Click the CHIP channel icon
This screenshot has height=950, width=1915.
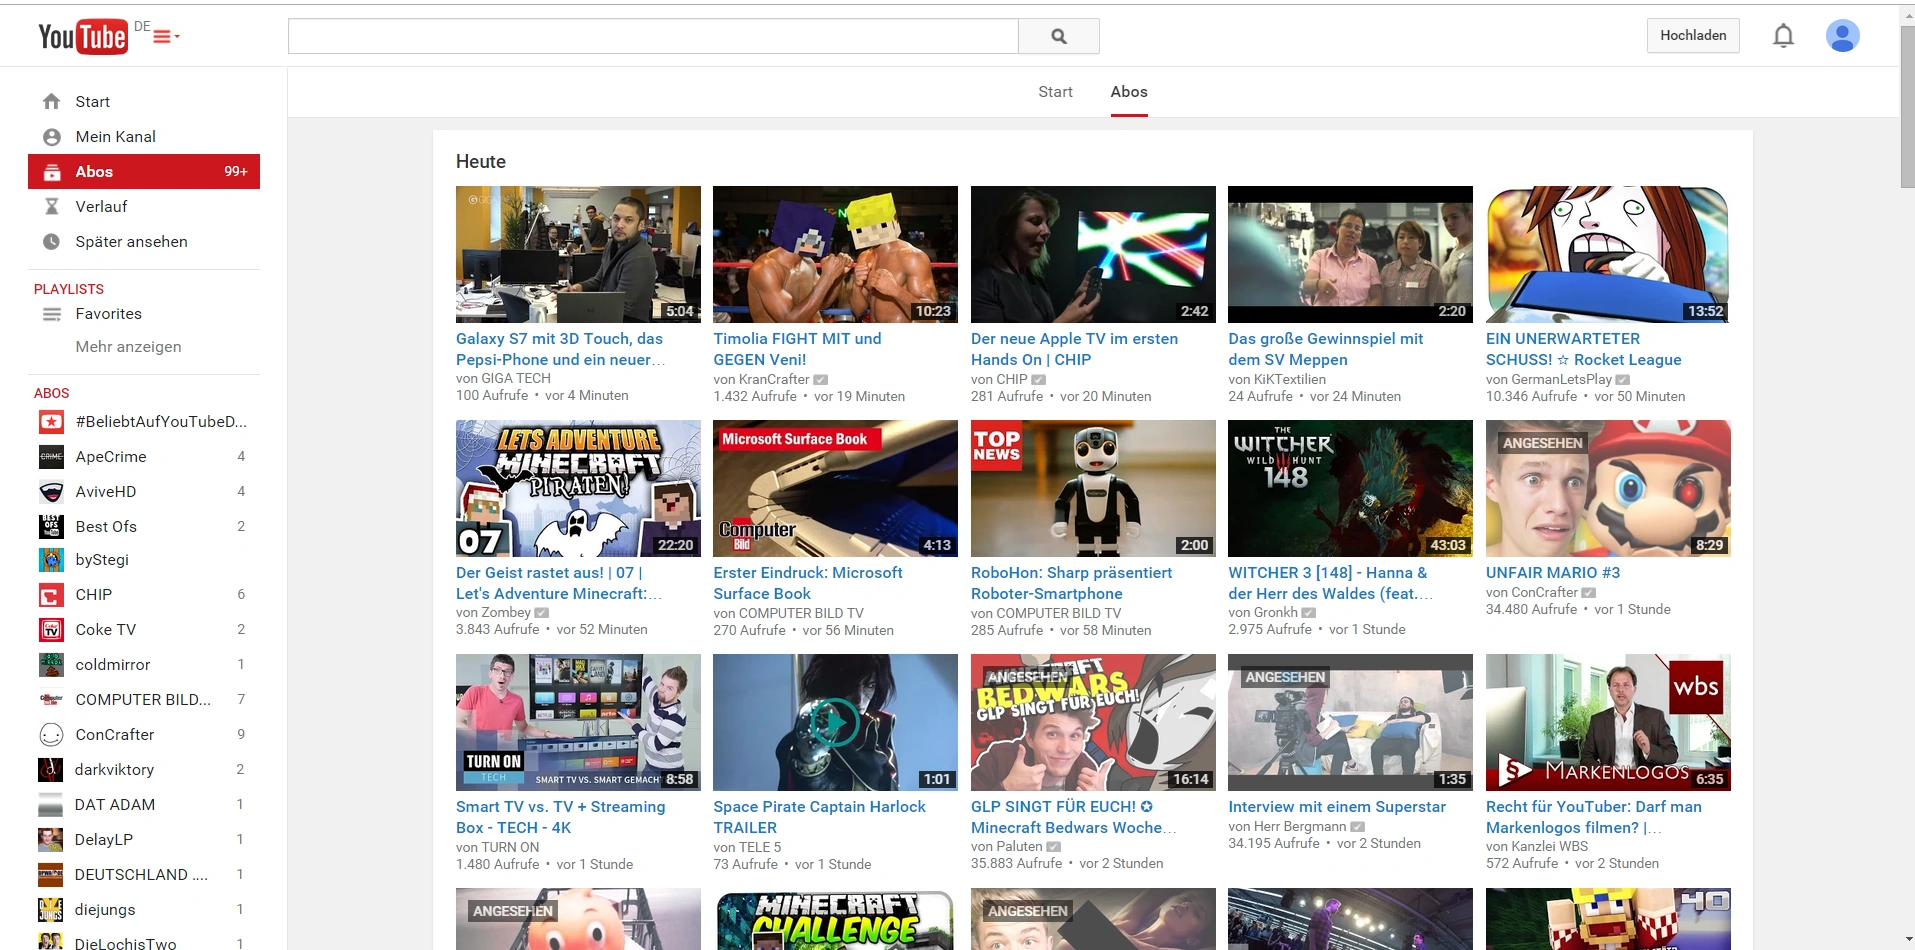[51, 595]
